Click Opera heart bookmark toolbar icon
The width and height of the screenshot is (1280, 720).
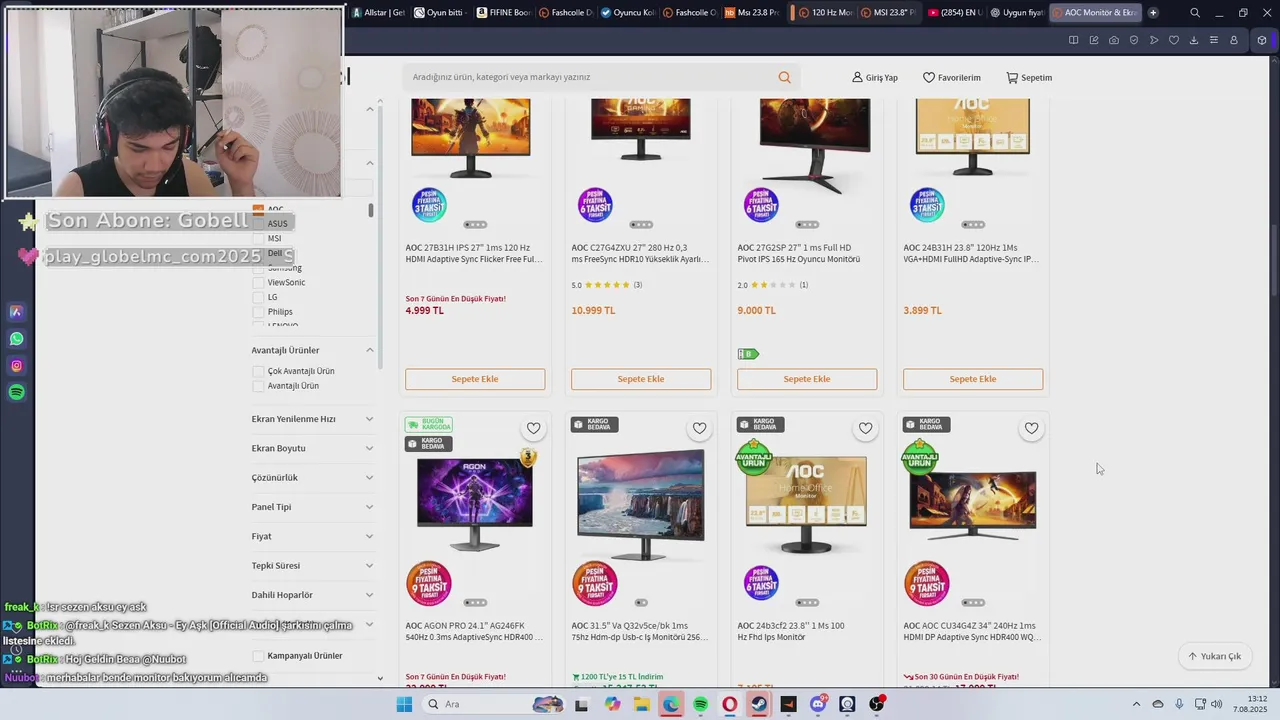(x=1174, y=40)
